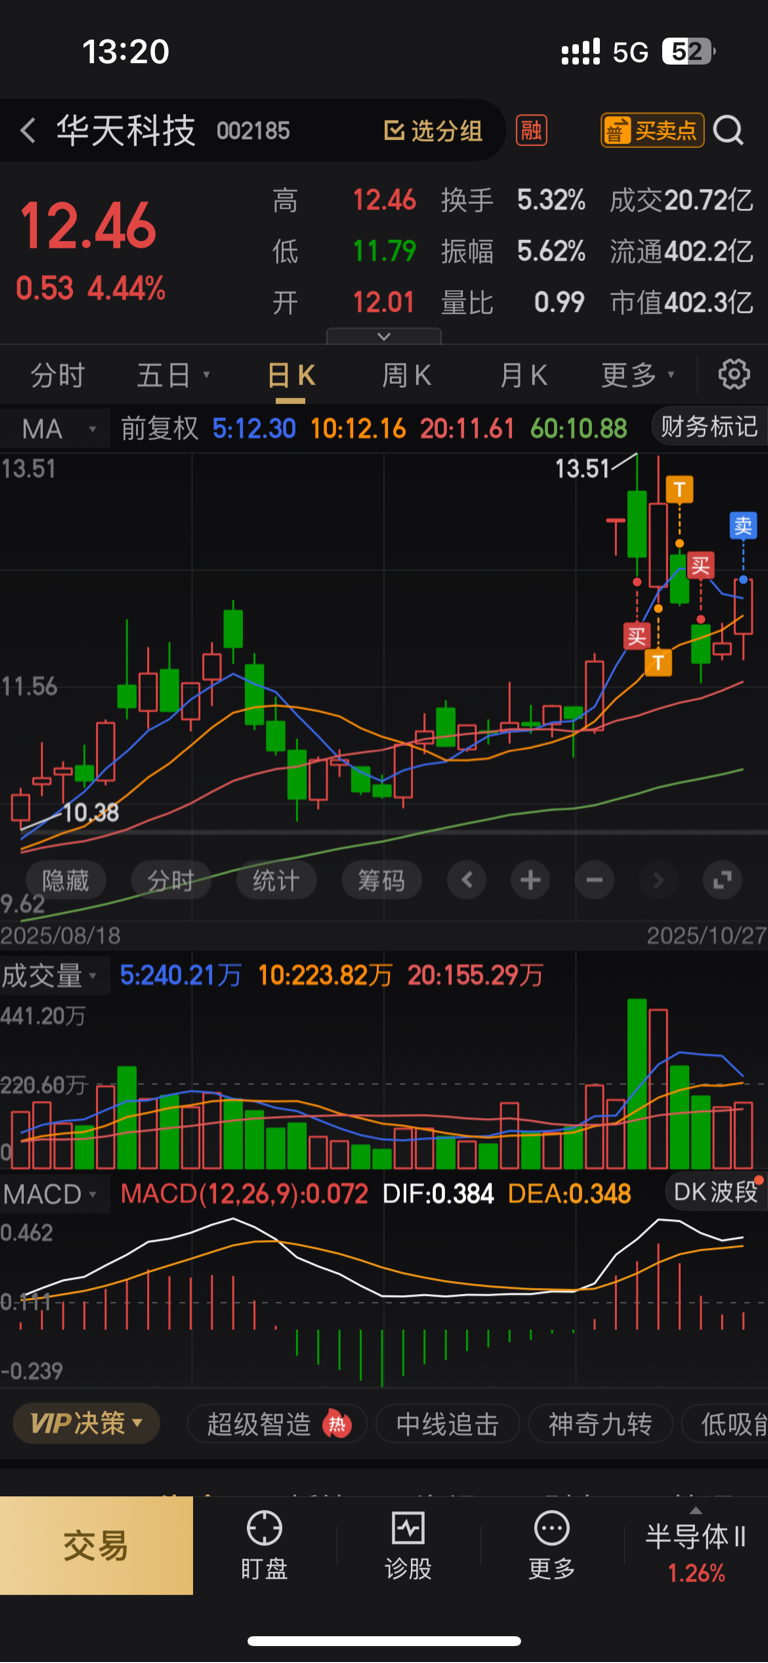This screenshot has height=1663, width=768.
Task: Show the 筹码 chip distribution
Action: click(381, 881)
